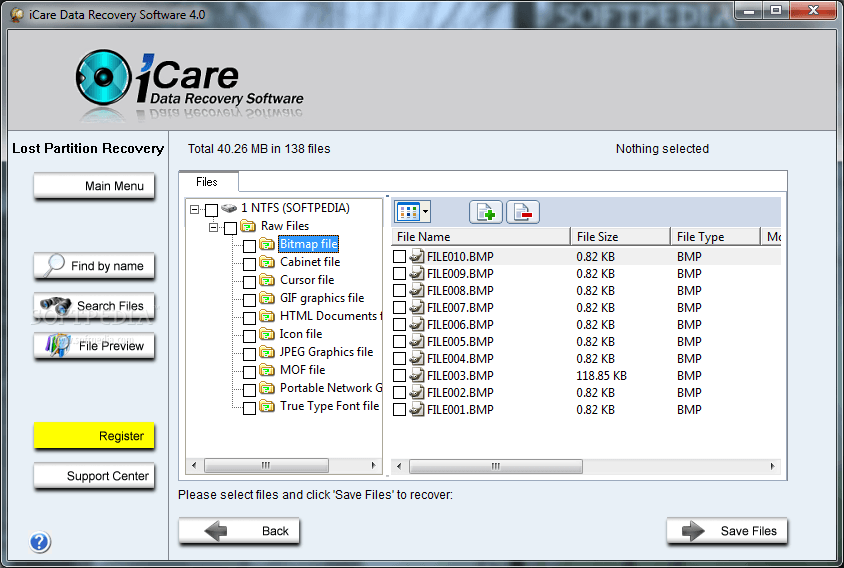Open the view mode dropdown arrow
Image resolution: width=844 pixels, height=568 pixels.
point(425,212)
